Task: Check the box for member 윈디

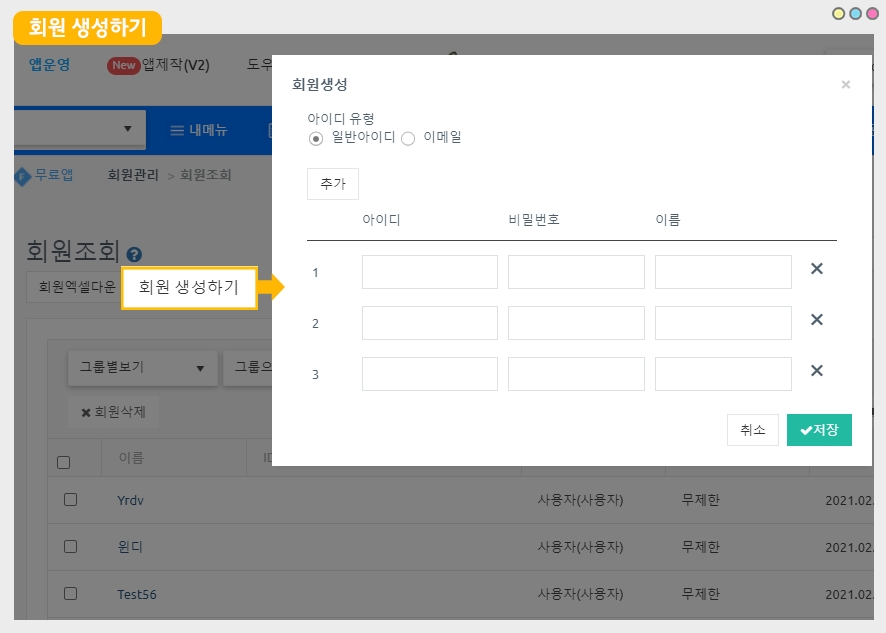Action: click(x=70, y=546)
